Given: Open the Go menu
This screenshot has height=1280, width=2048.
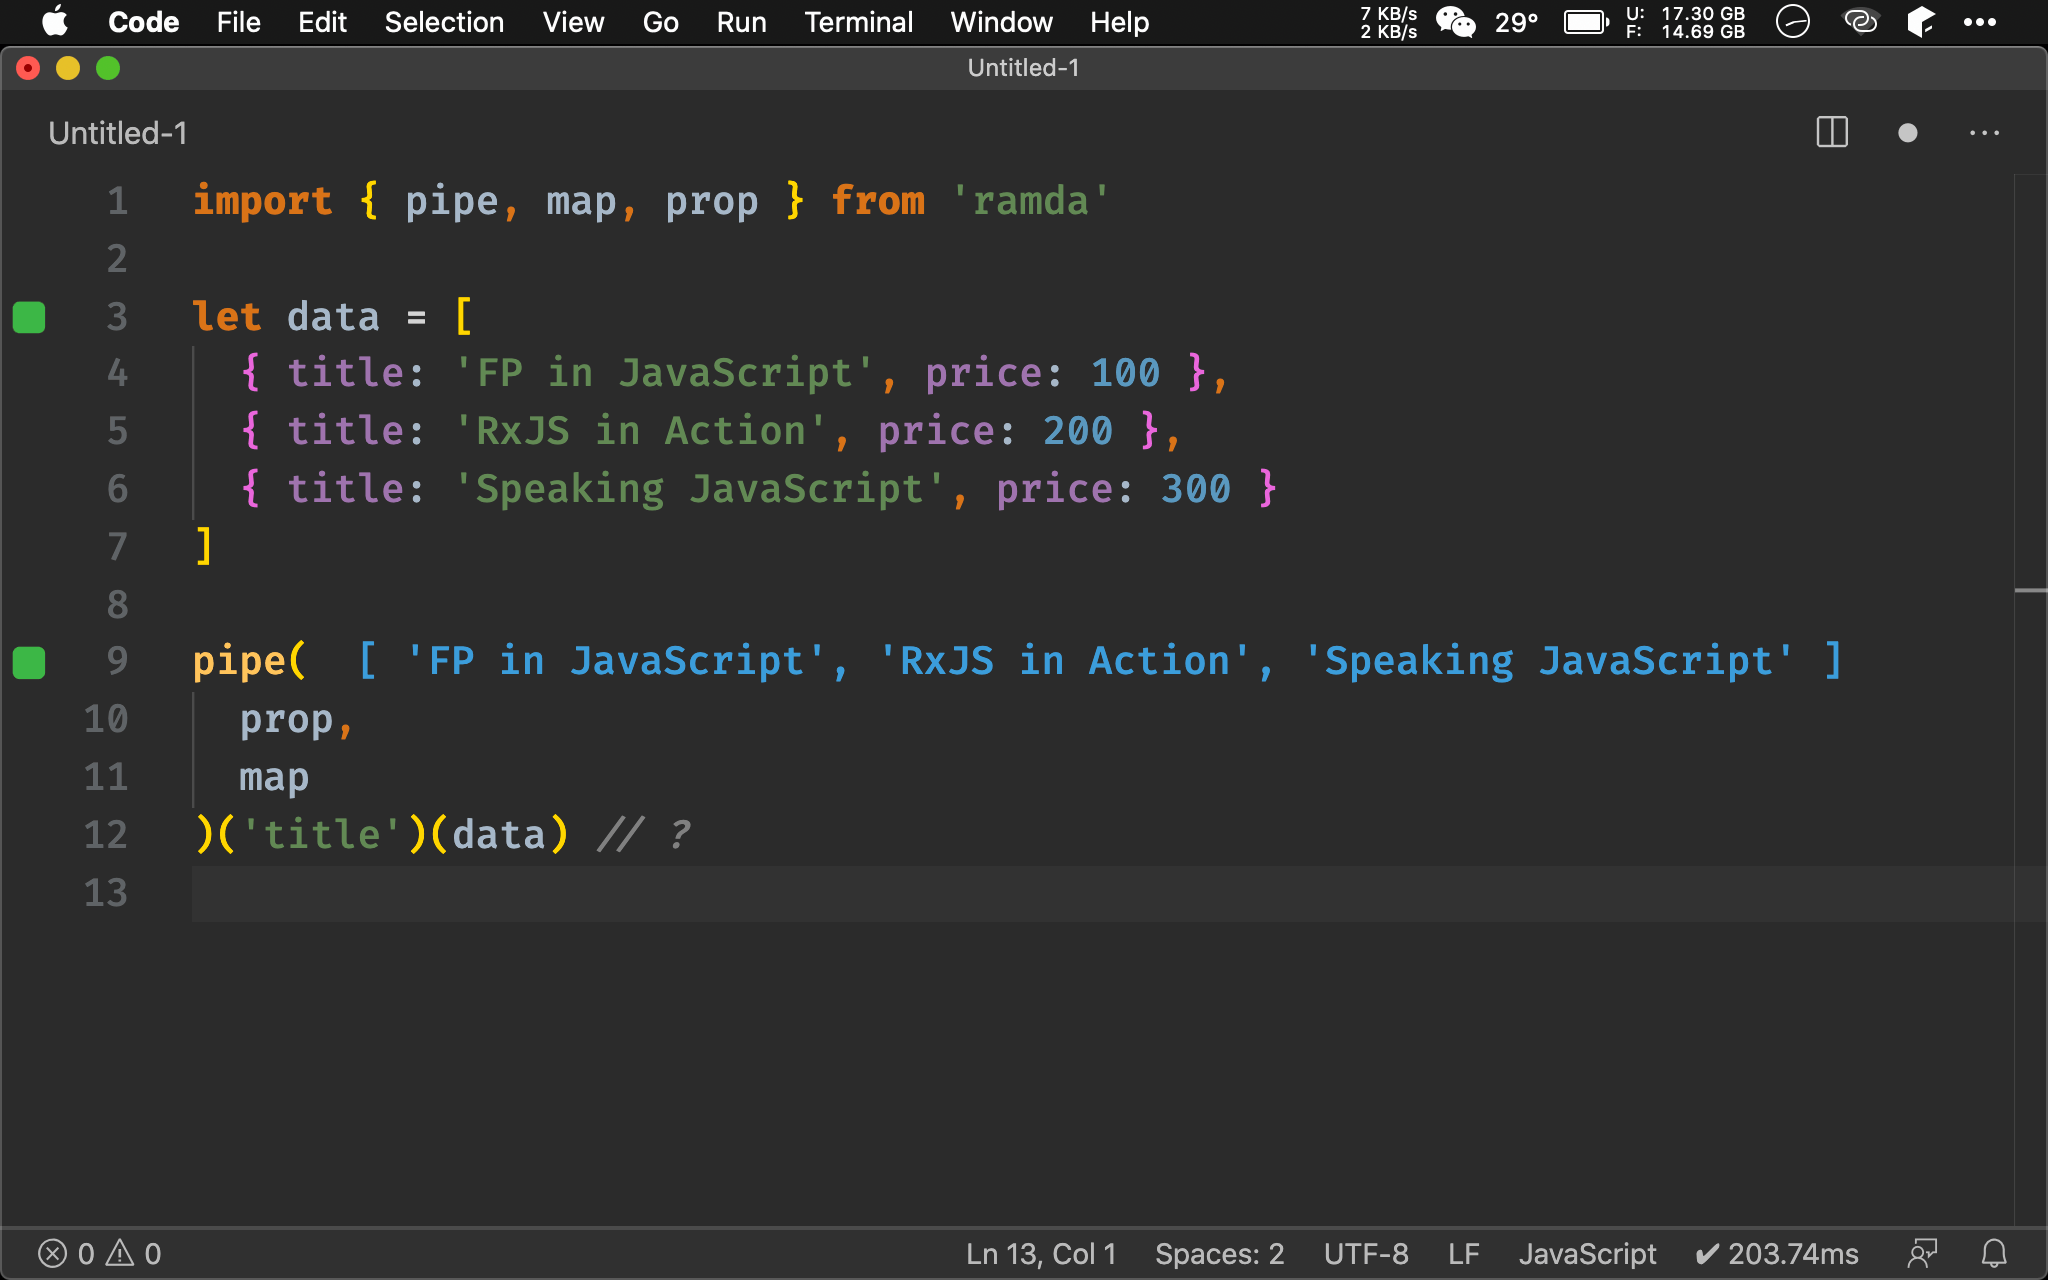Looking at the screenshot, I should [660, 22].
